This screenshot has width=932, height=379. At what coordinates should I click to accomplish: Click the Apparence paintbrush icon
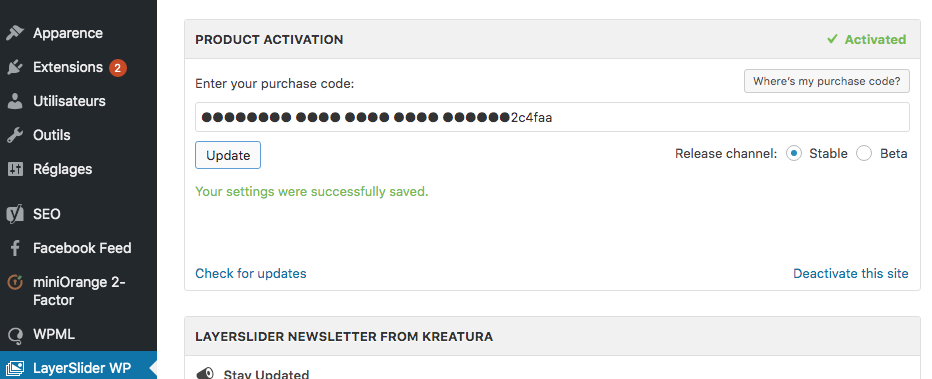coord(15,33)
